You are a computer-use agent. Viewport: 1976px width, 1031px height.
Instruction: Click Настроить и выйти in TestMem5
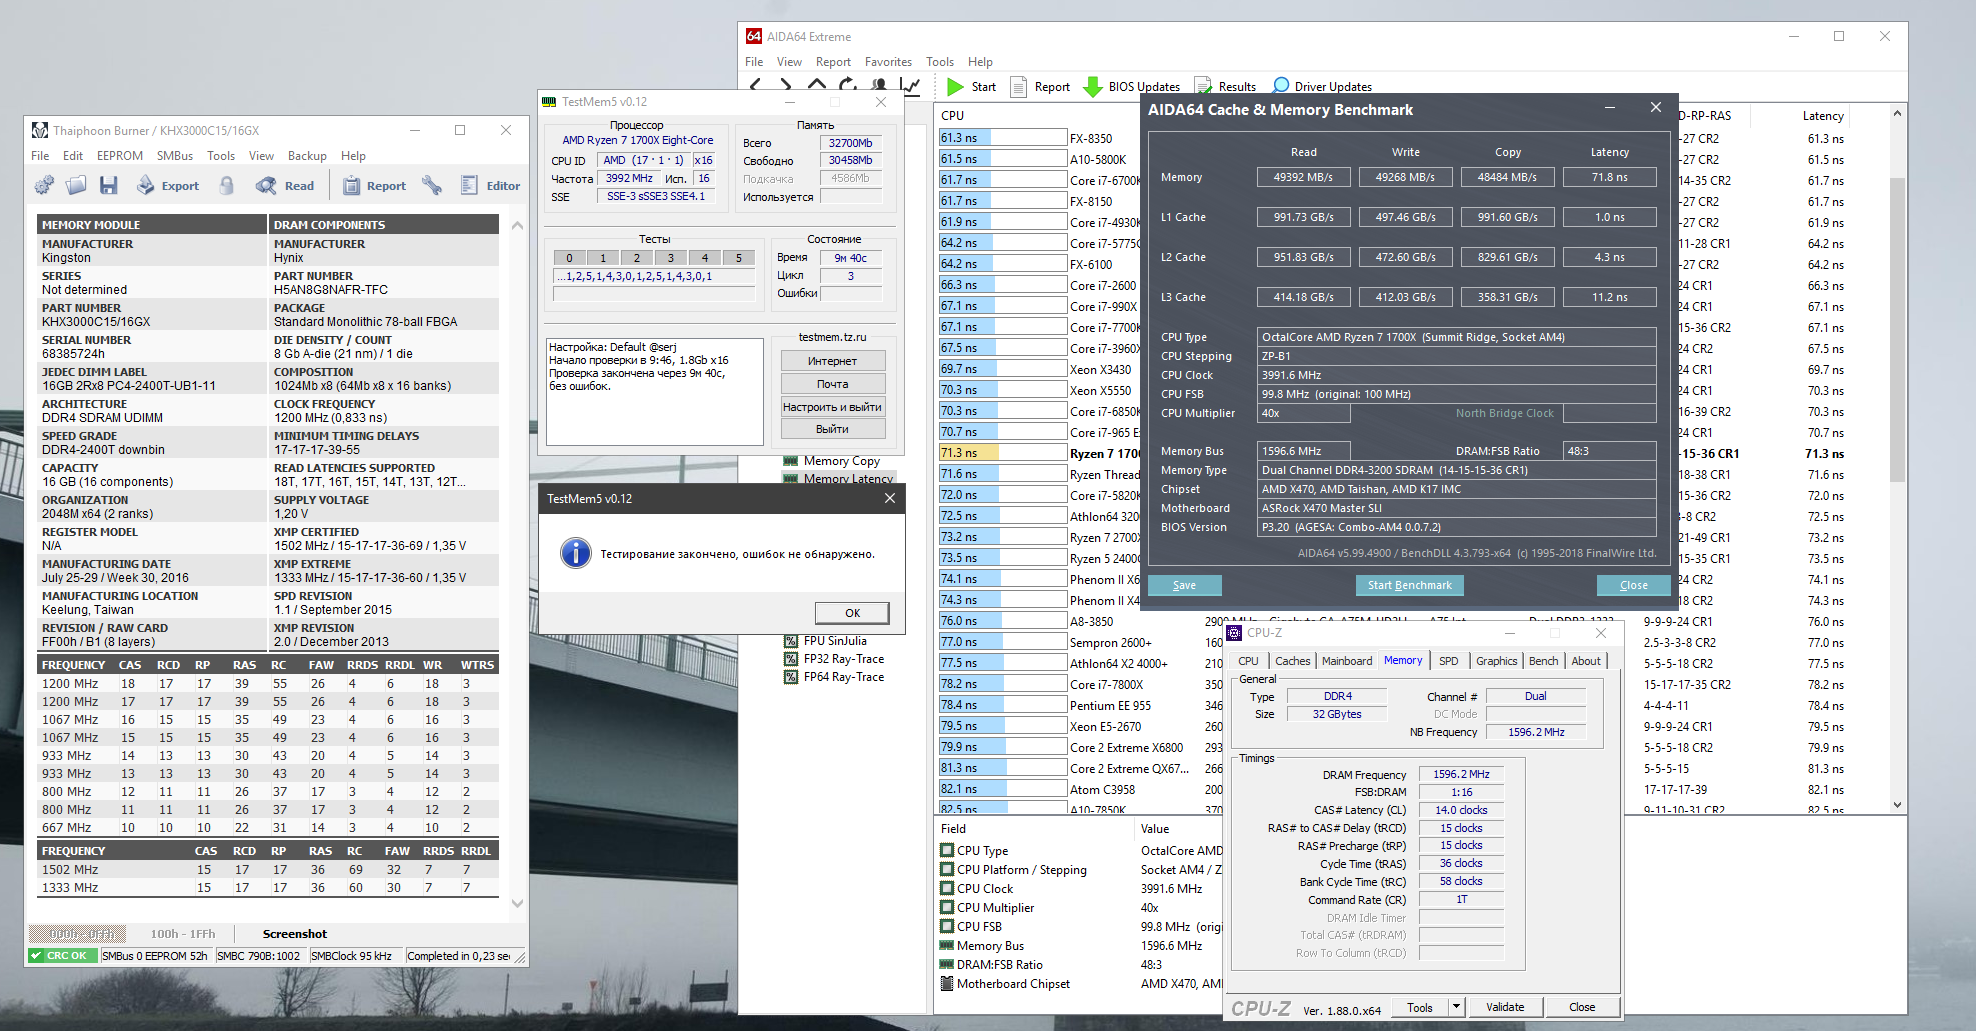(x=832, y=407)
